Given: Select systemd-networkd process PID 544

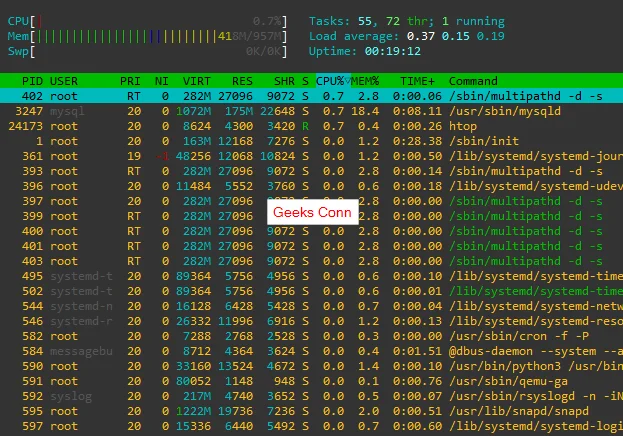Looking at the screenshot, I should 312,306.
